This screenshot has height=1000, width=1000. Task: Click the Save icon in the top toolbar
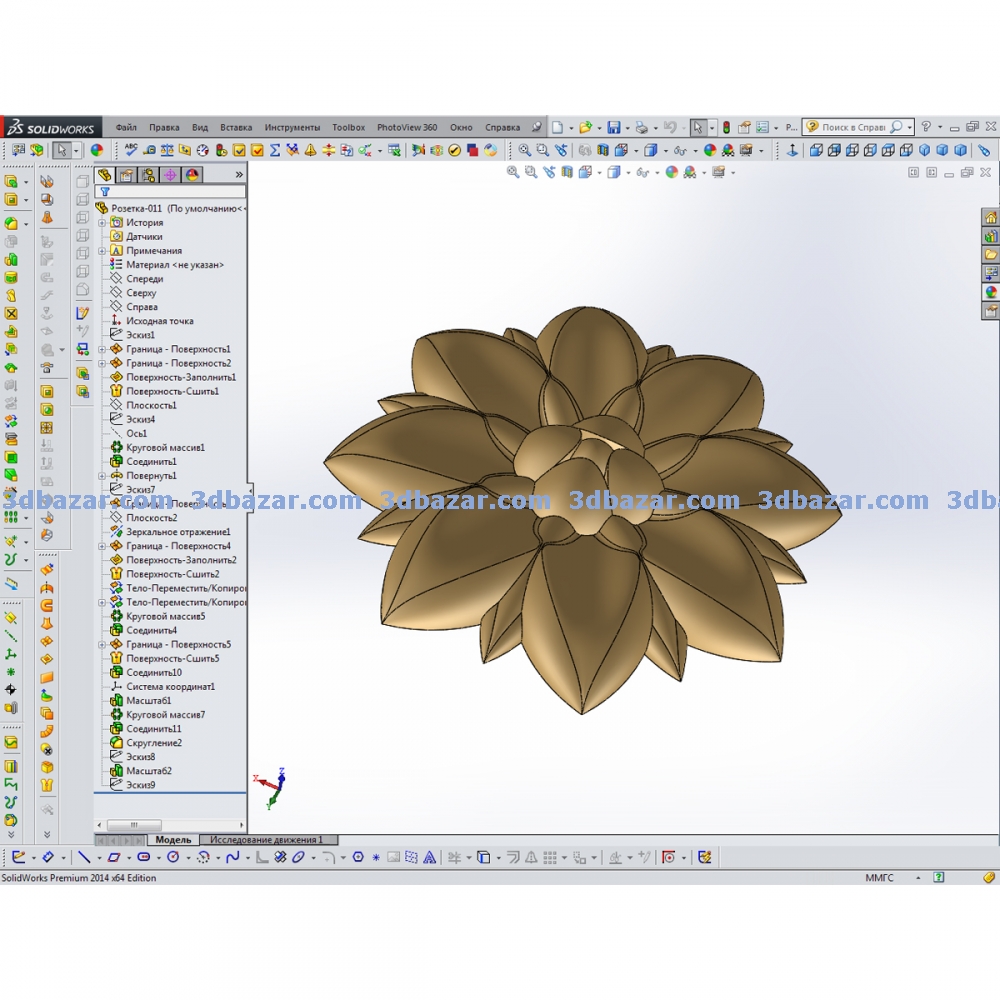click(x=613, y=128)
